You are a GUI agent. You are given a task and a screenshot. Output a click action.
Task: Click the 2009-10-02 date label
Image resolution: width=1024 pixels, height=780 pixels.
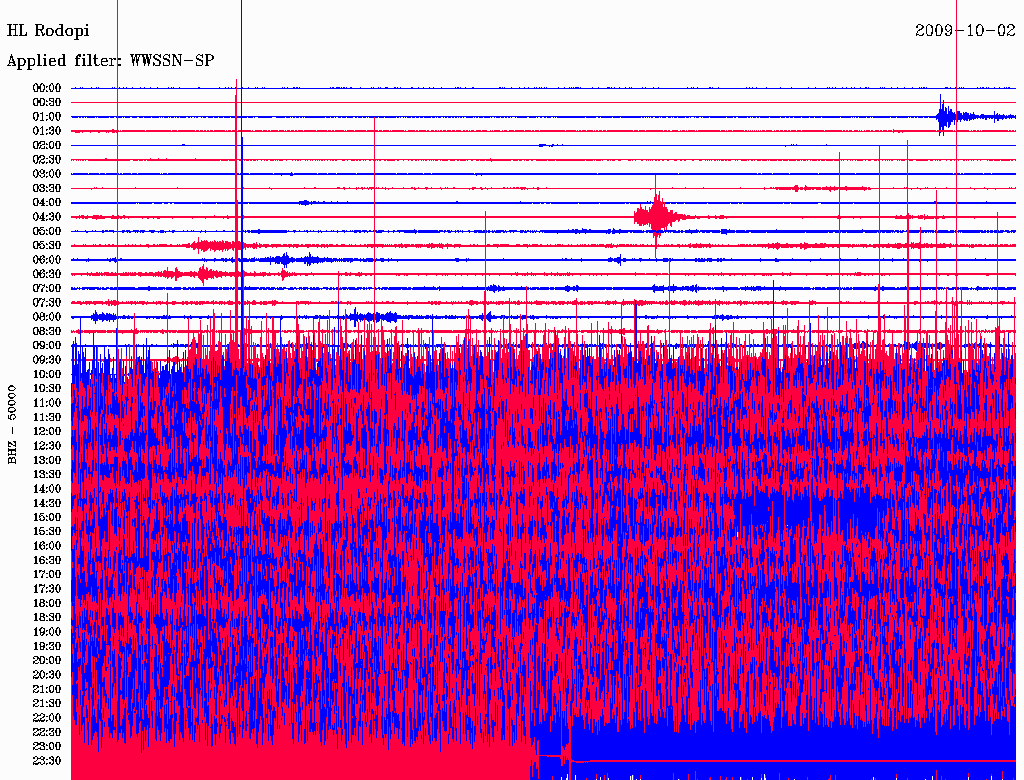point(964,31)
